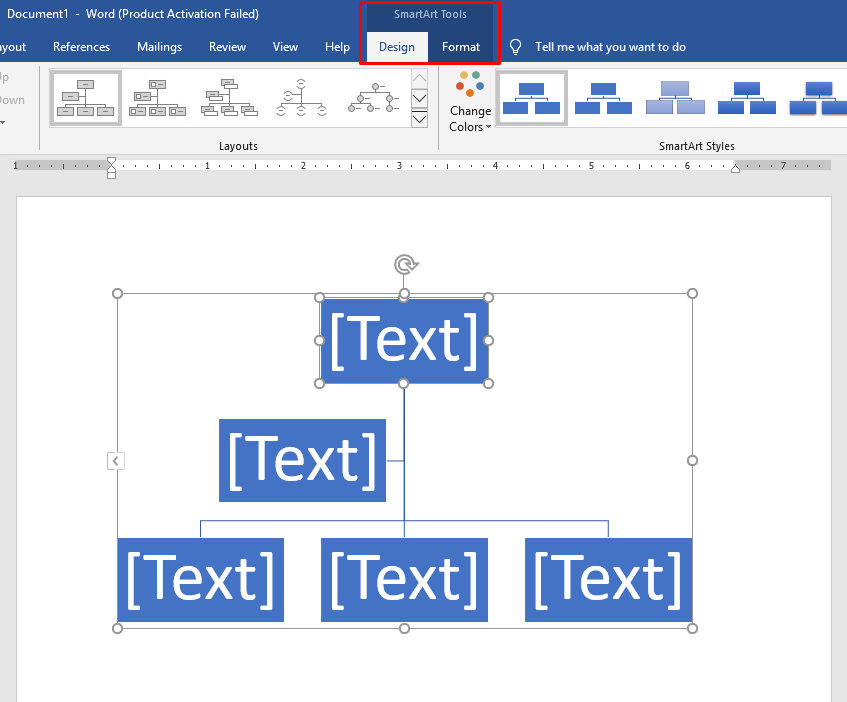847x702 pixels.
Task: Apply the fifth SmartArt style at gallery edge
Action: 817,98
